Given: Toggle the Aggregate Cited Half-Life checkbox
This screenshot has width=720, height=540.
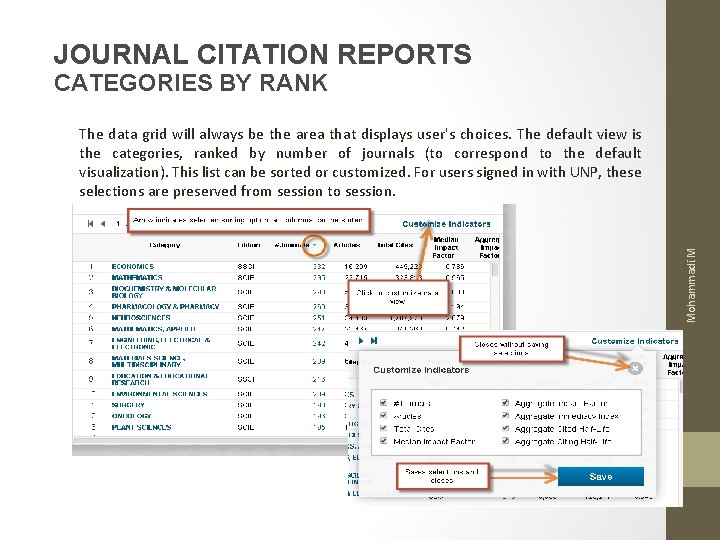Looking at the screenshot, I should [x=505, y=428].
